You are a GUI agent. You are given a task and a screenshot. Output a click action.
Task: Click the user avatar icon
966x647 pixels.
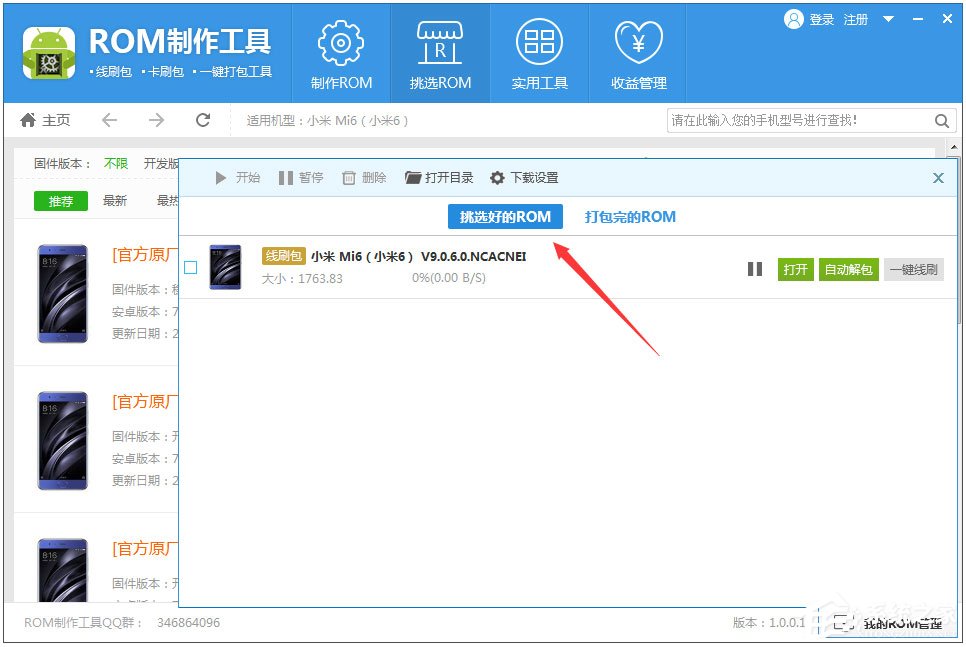[794, 19]
